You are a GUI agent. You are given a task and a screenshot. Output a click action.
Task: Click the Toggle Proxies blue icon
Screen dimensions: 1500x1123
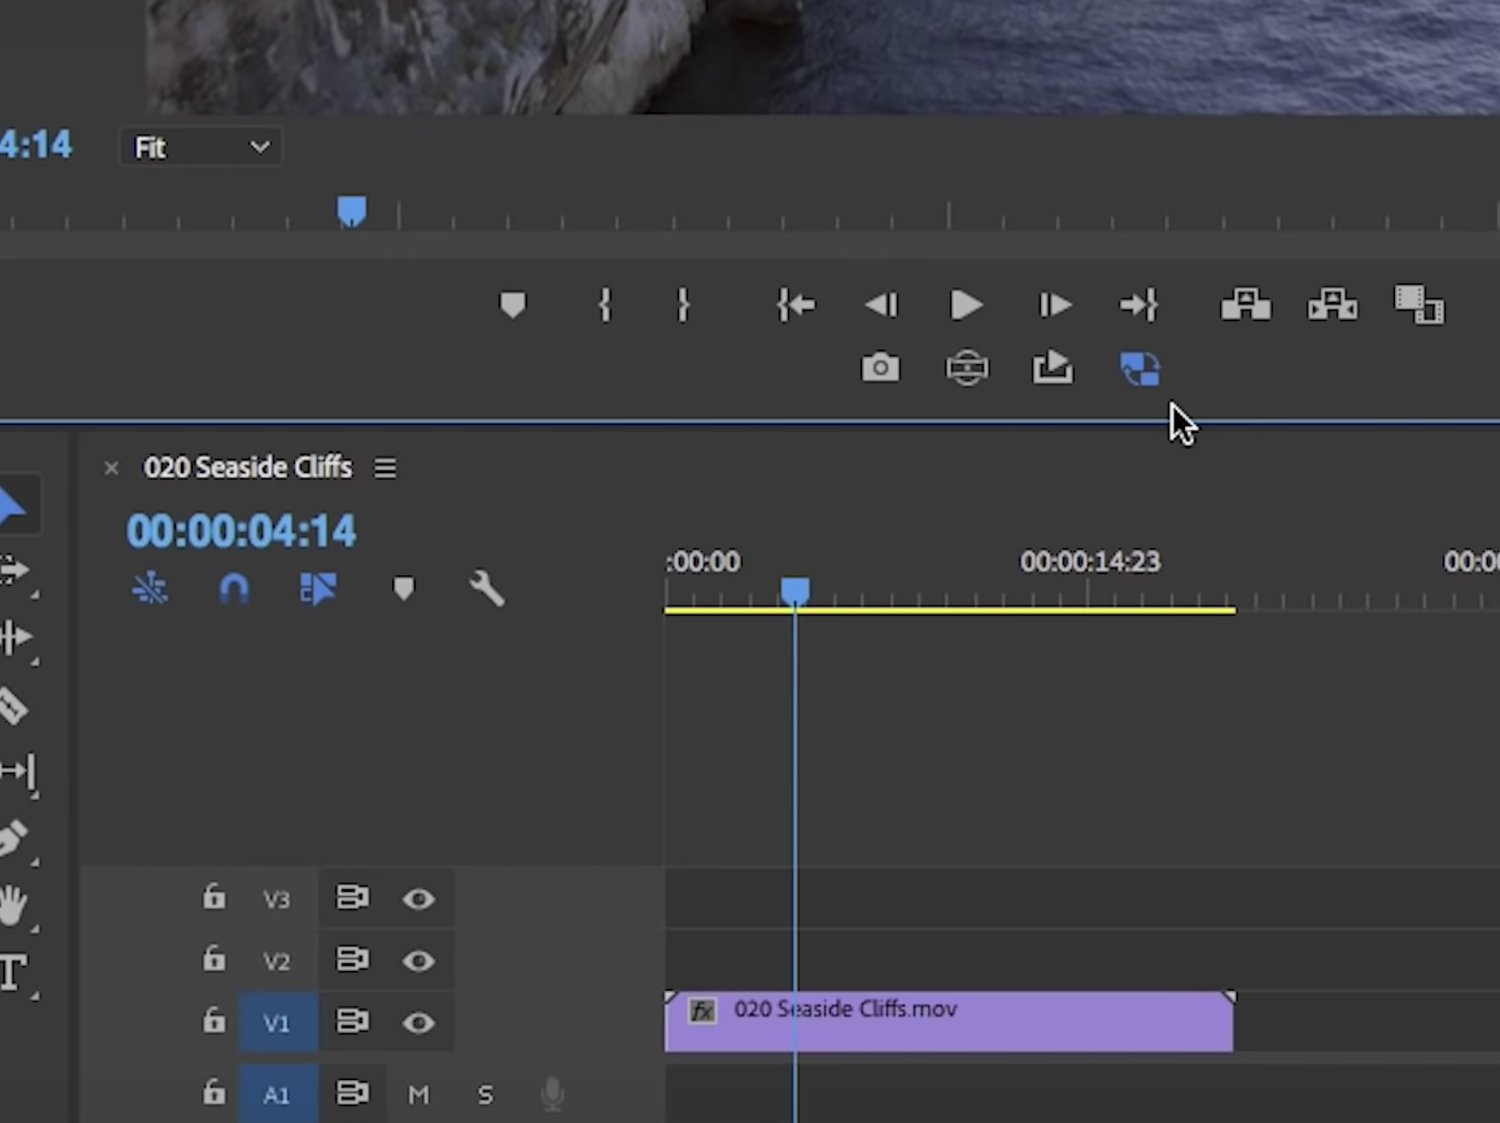point(1140,368)
